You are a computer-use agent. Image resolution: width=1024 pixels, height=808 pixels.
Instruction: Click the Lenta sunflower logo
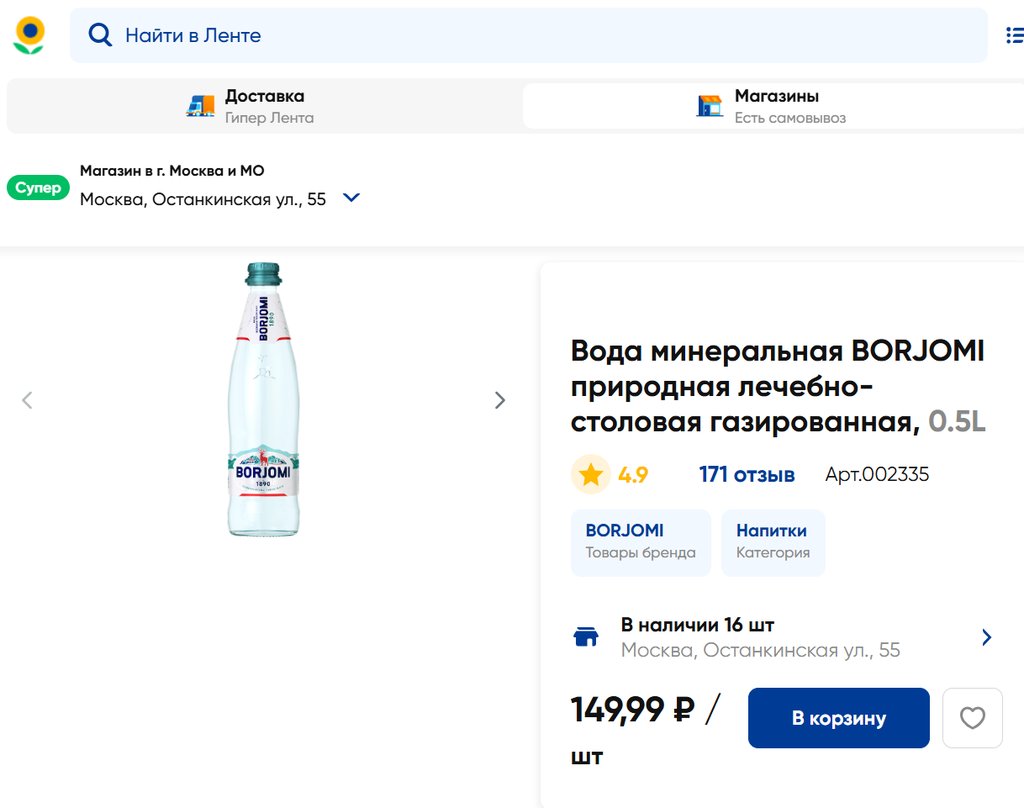click(29, 35)
